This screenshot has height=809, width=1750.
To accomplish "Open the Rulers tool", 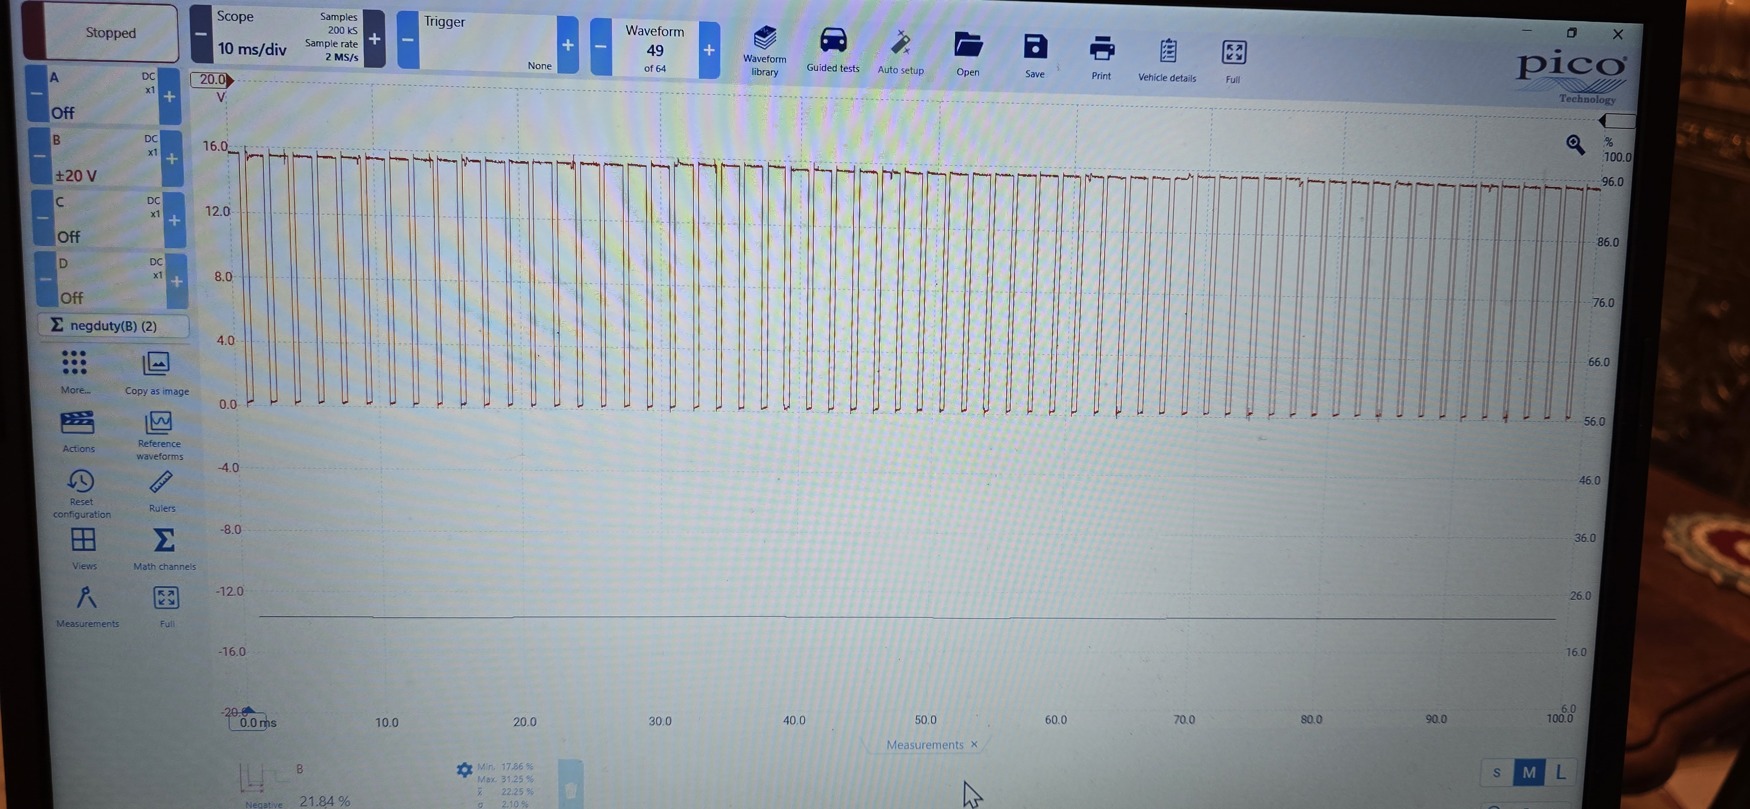I will [161, 491].
